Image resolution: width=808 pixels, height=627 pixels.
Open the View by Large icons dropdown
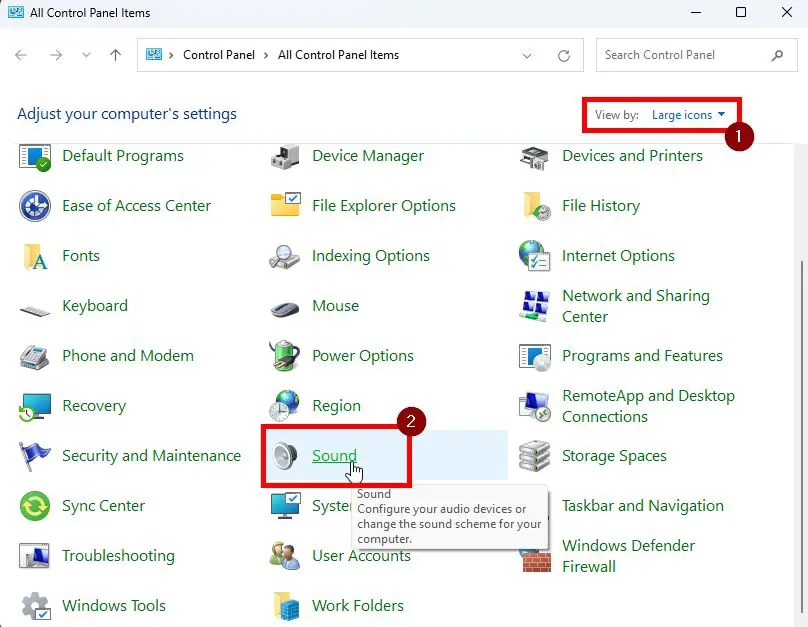click(688, 115)
